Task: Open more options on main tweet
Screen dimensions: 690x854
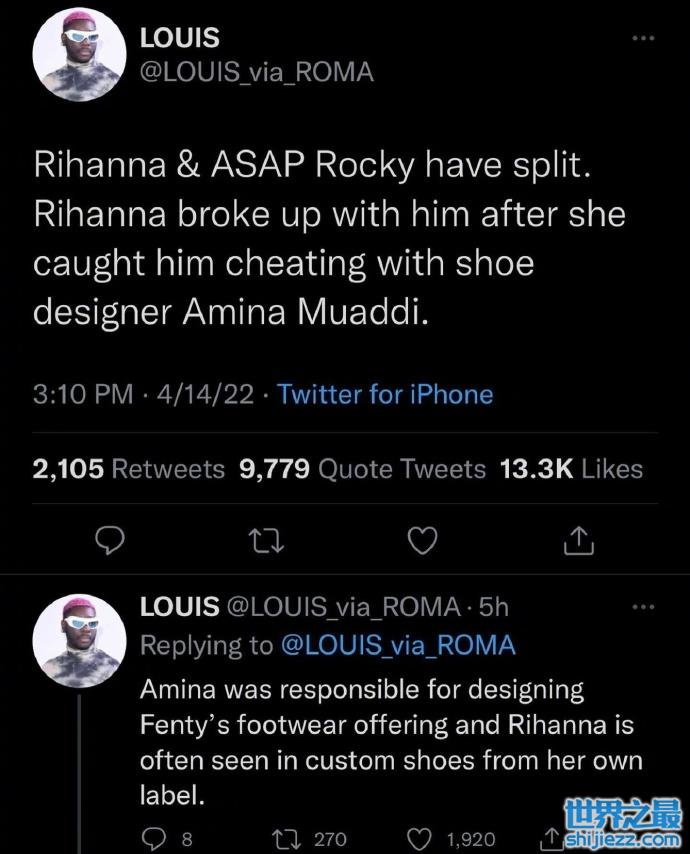Action: click(x=643, y=38)
